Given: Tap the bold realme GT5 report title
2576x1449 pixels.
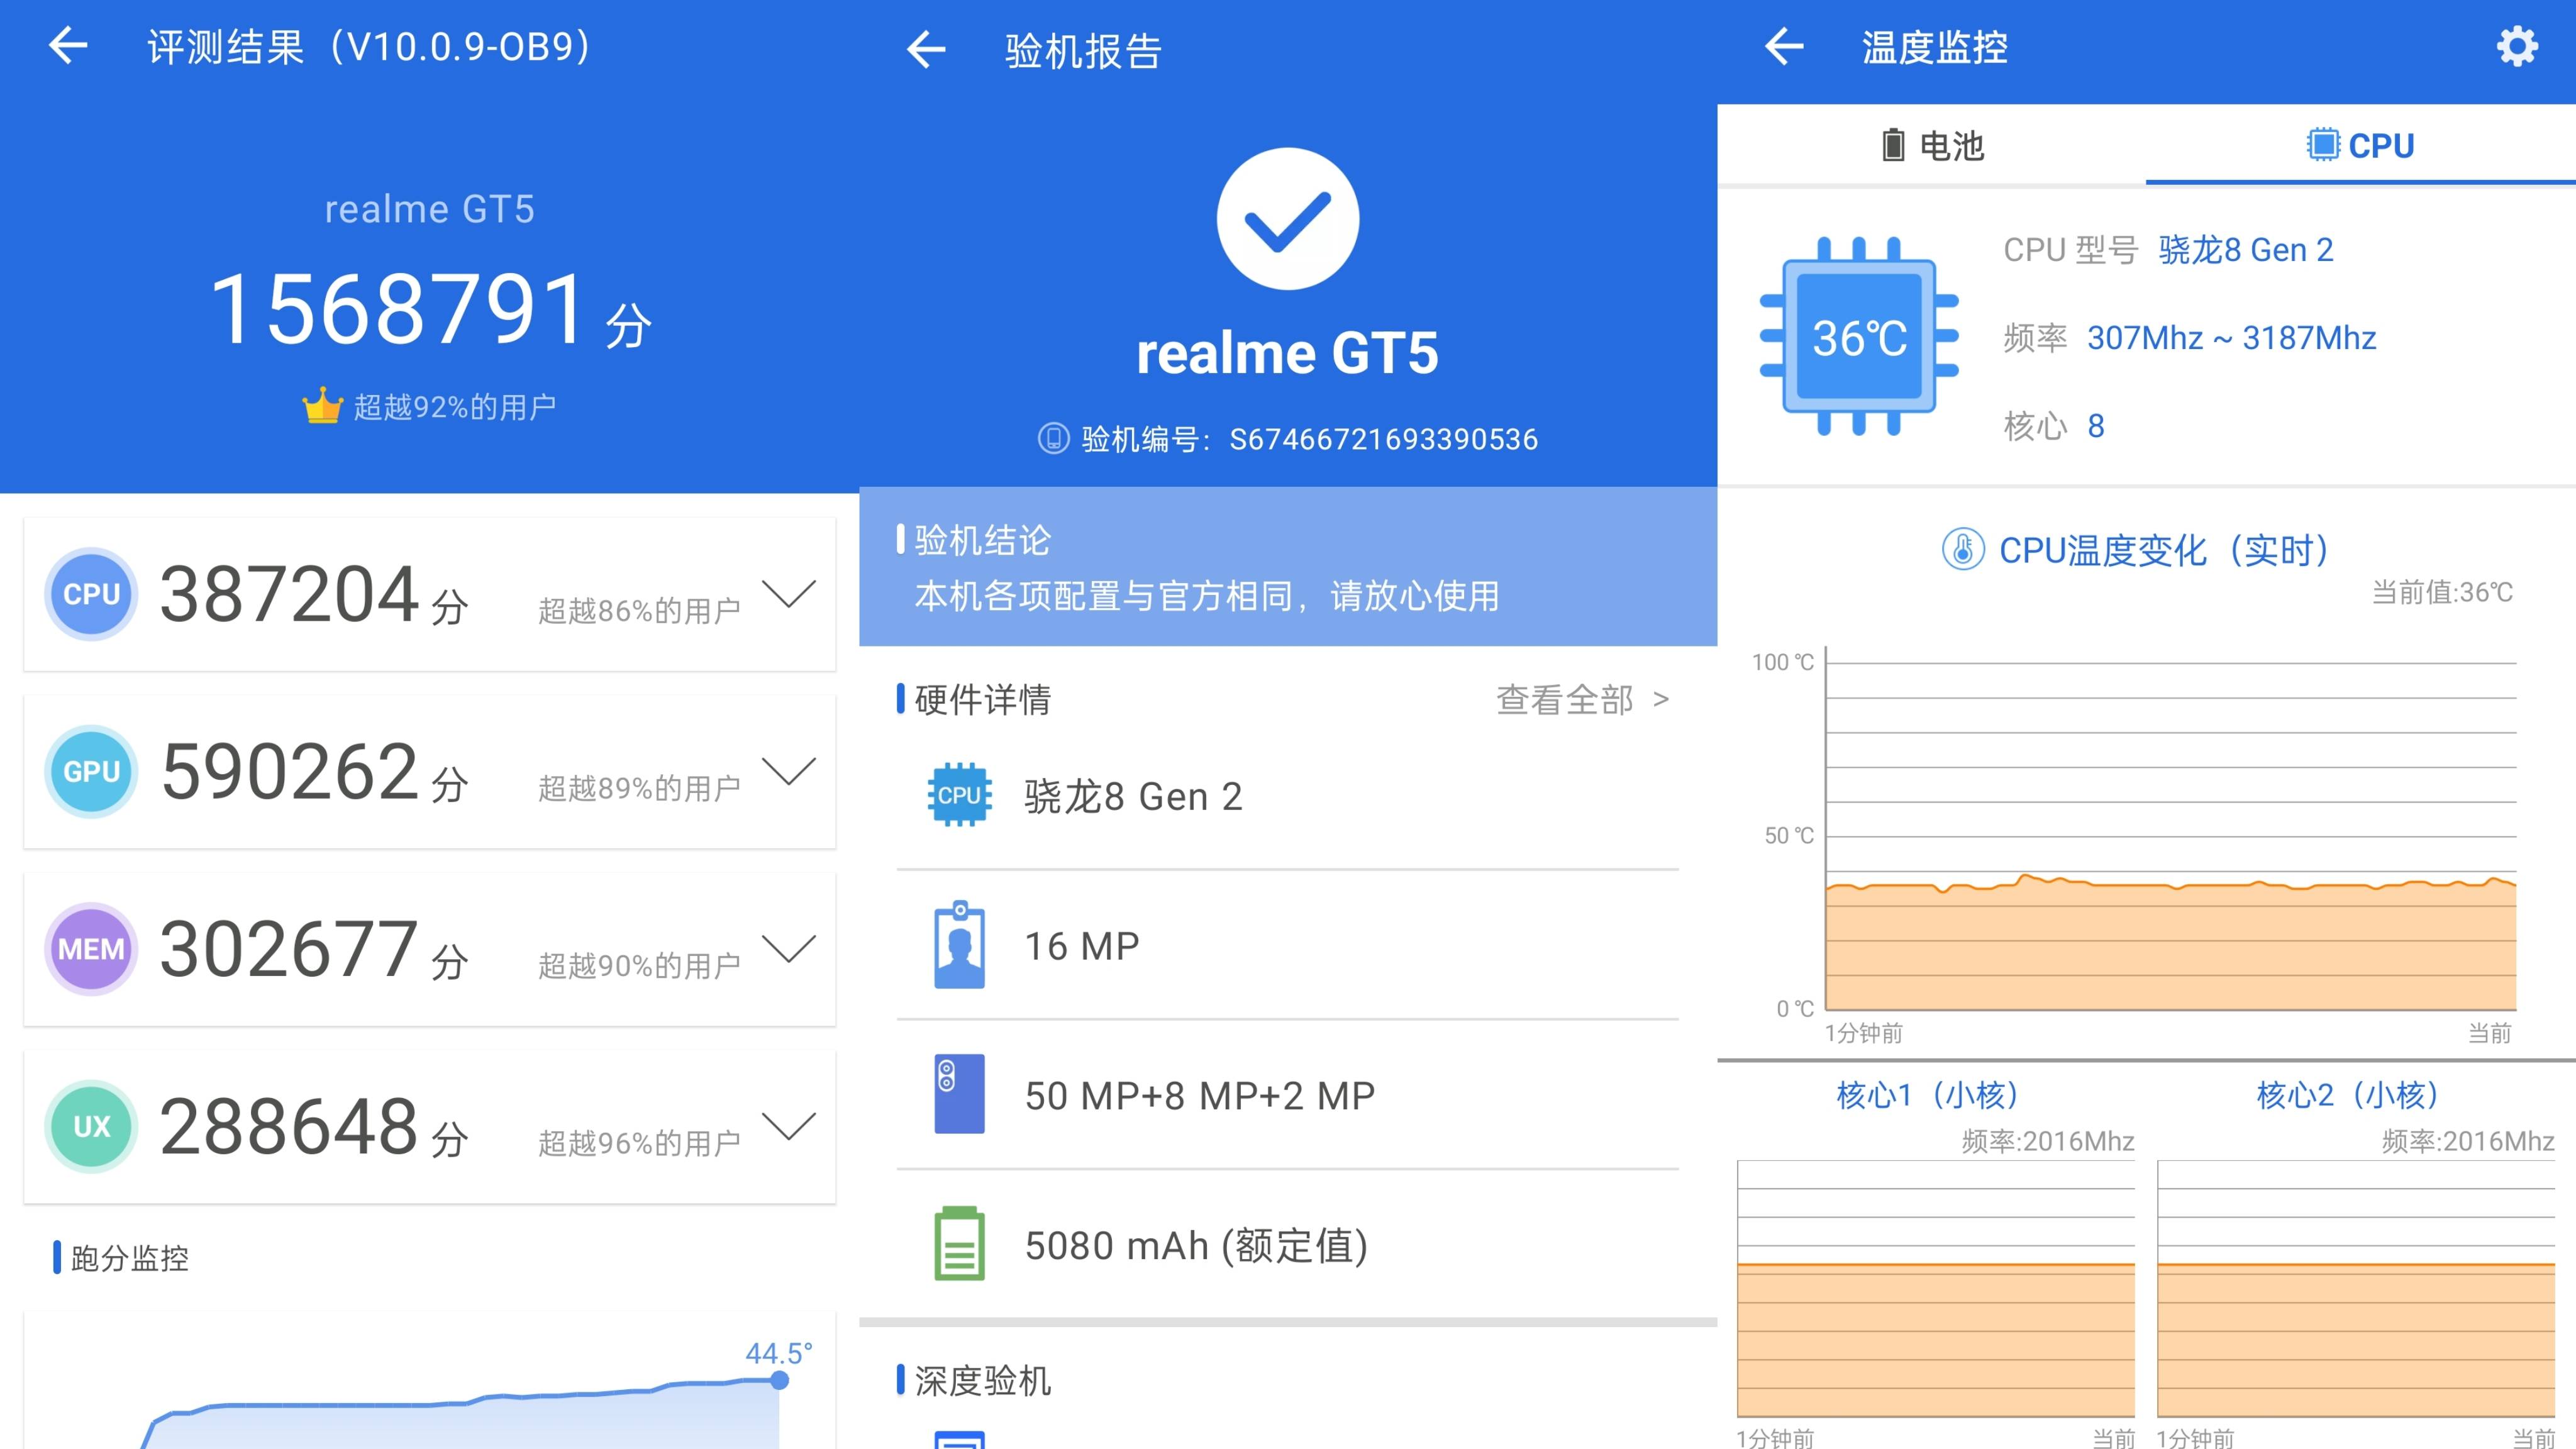Looking at the screenshot, I should click(1287, 353).
